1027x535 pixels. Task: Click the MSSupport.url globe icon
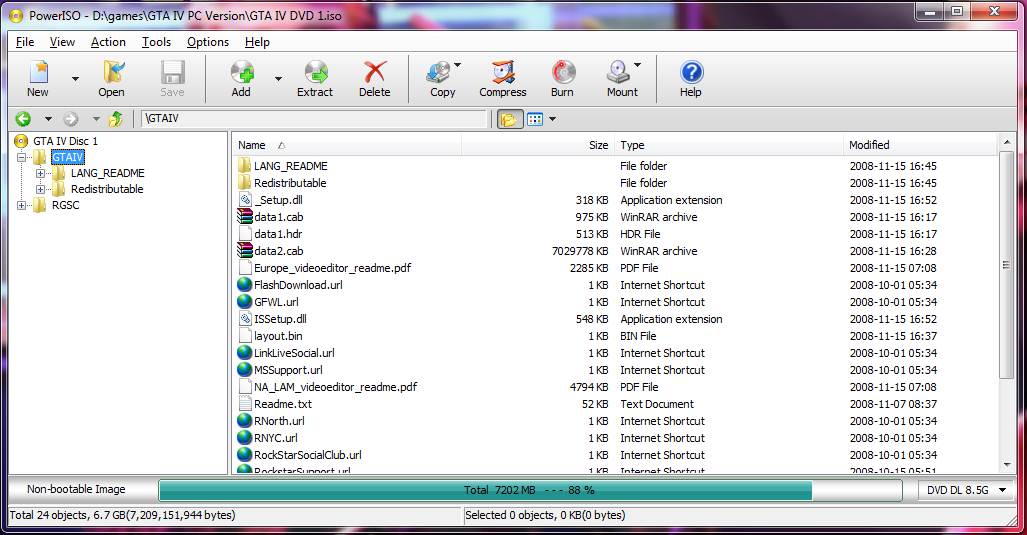(x=244, y=370)
